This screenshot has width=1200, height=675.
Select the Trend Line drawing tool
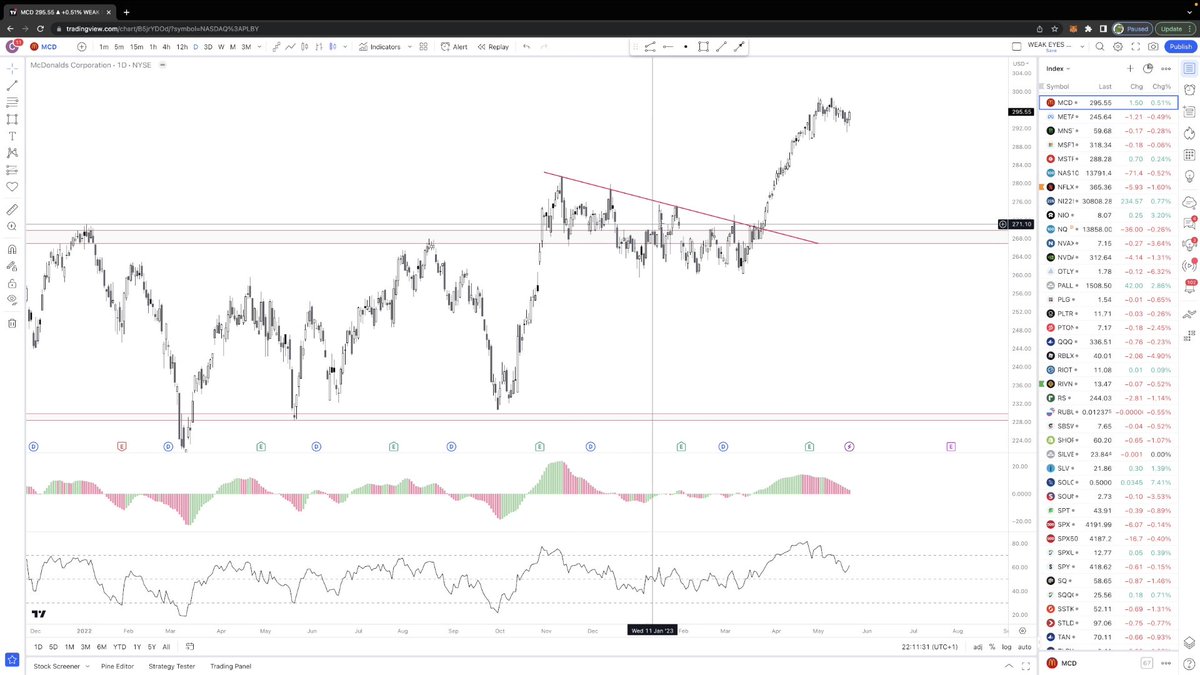[x=12, y=86]
